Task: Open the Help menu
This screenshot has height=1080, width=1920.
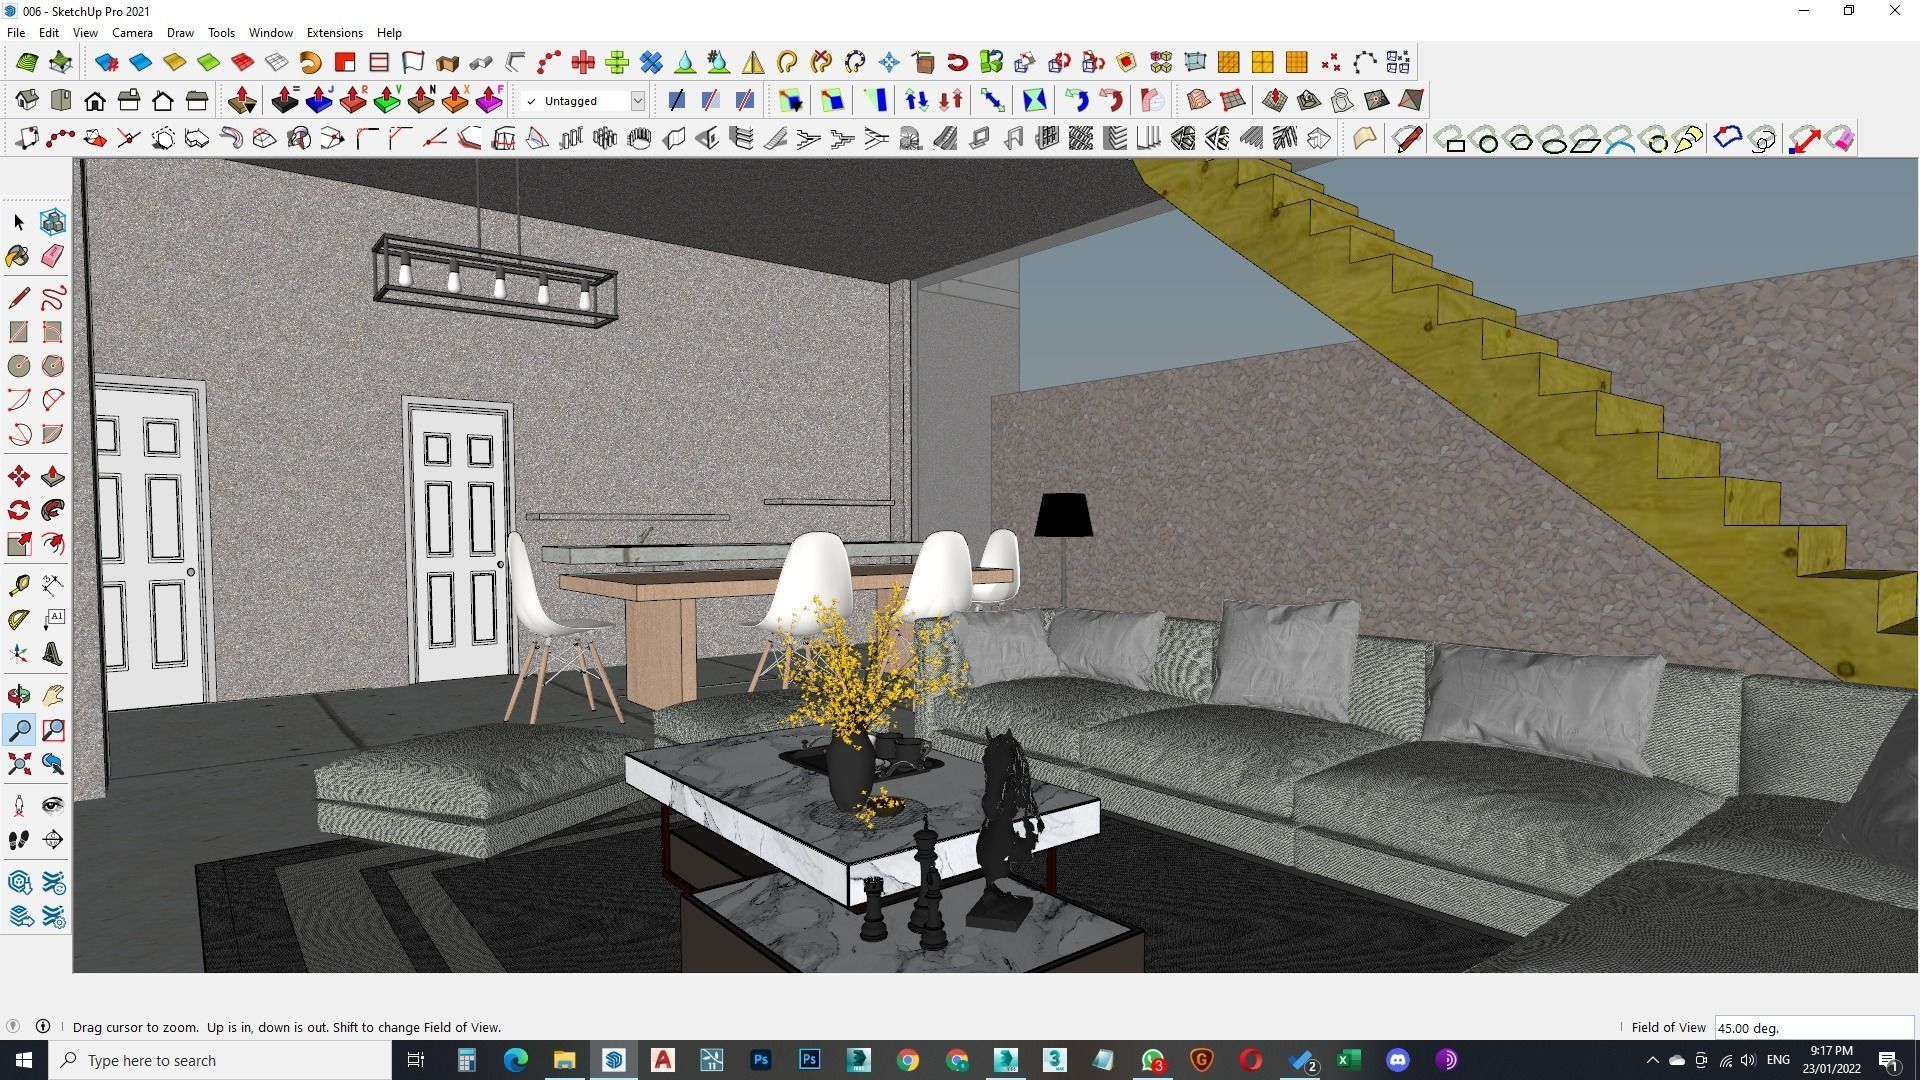Action: (x=389, y=33)
